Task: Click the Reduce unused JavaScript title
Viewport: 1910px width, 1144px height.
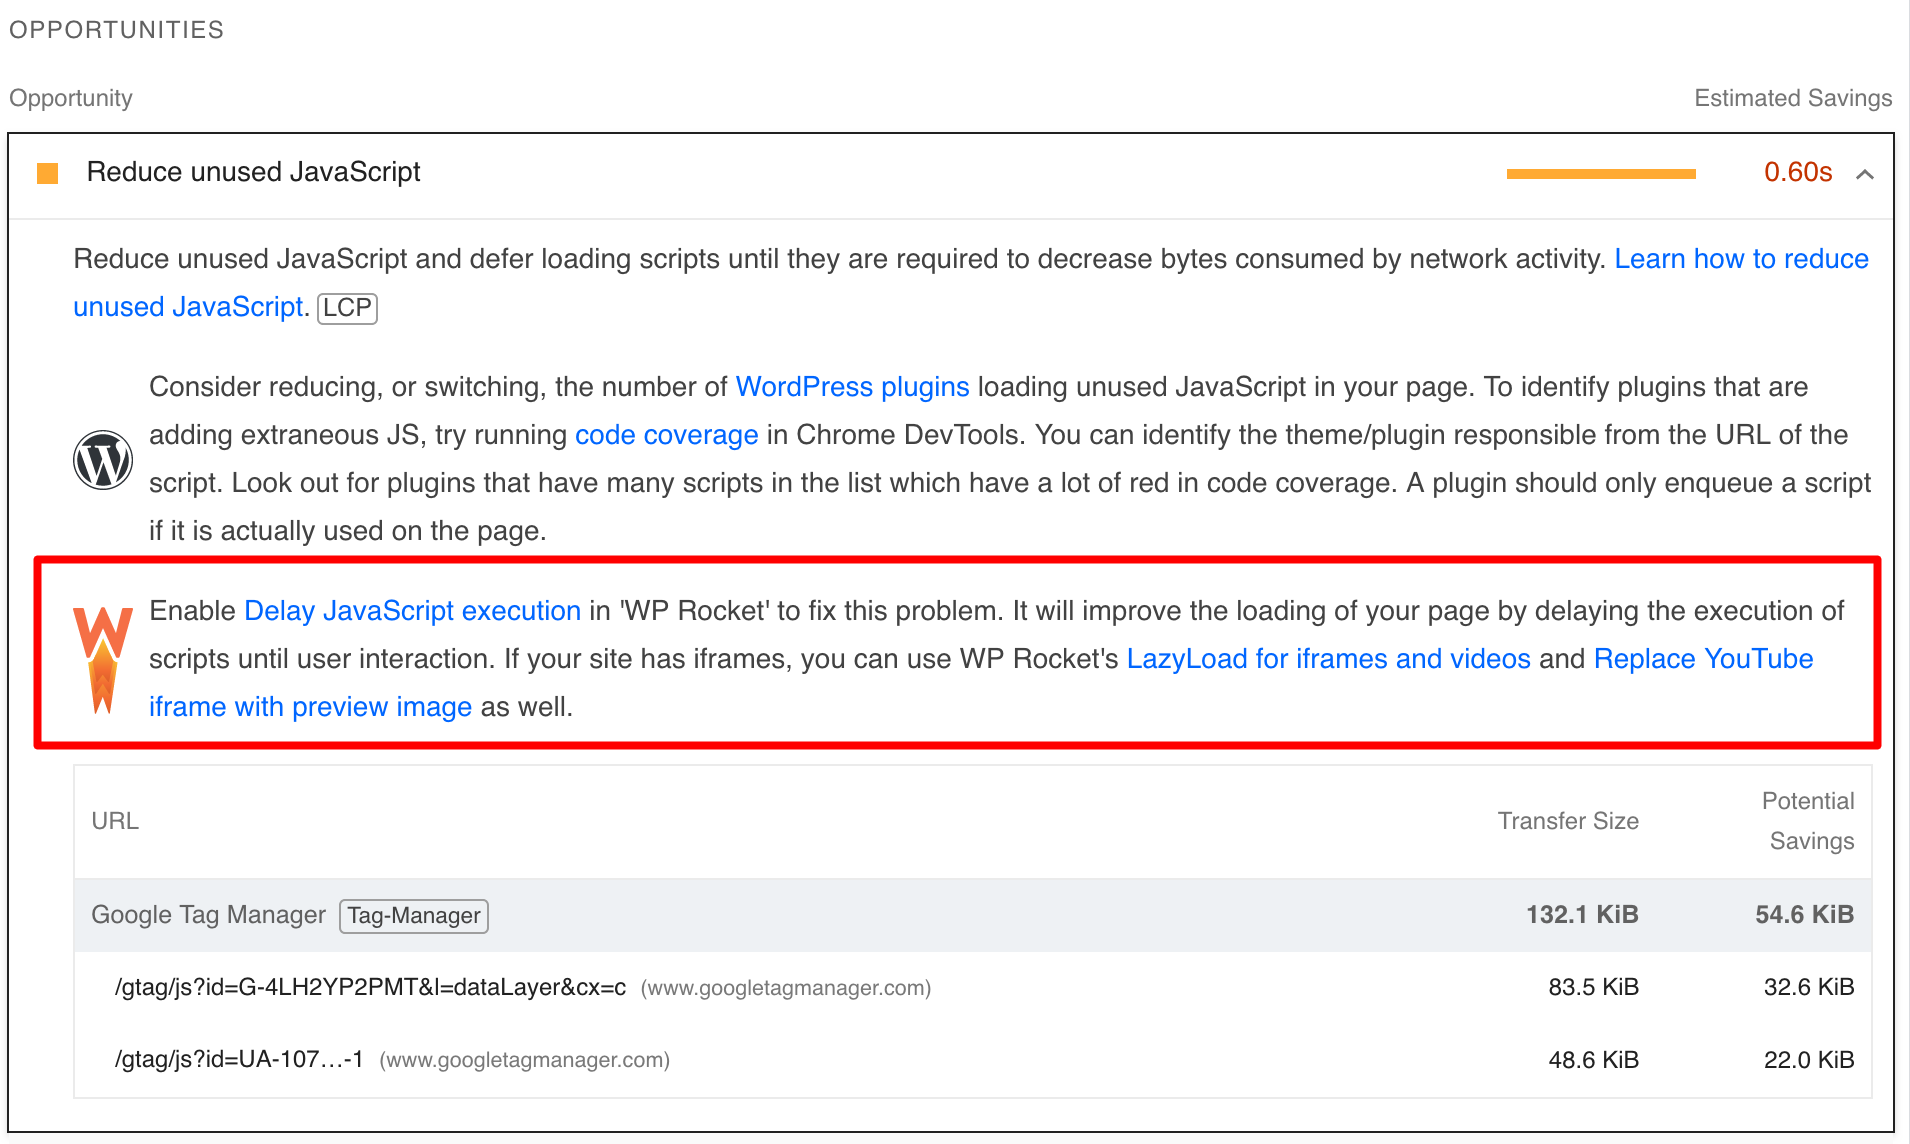Action: (x=253, y=172)
